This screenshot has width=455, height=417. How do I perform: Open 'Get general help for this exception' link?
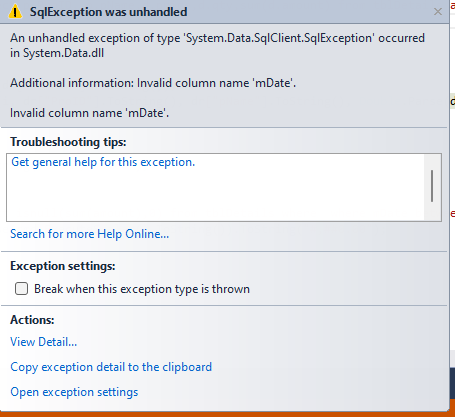coord(103,162)
